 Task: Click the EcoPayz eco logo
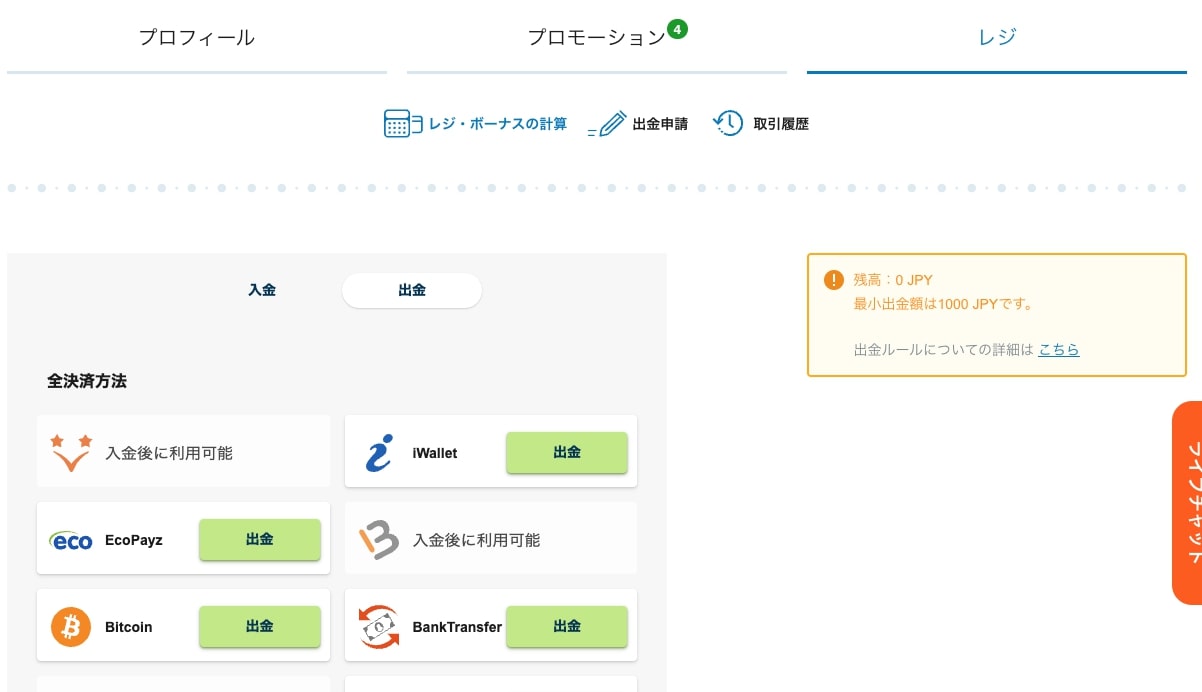(x=71, y=541)
